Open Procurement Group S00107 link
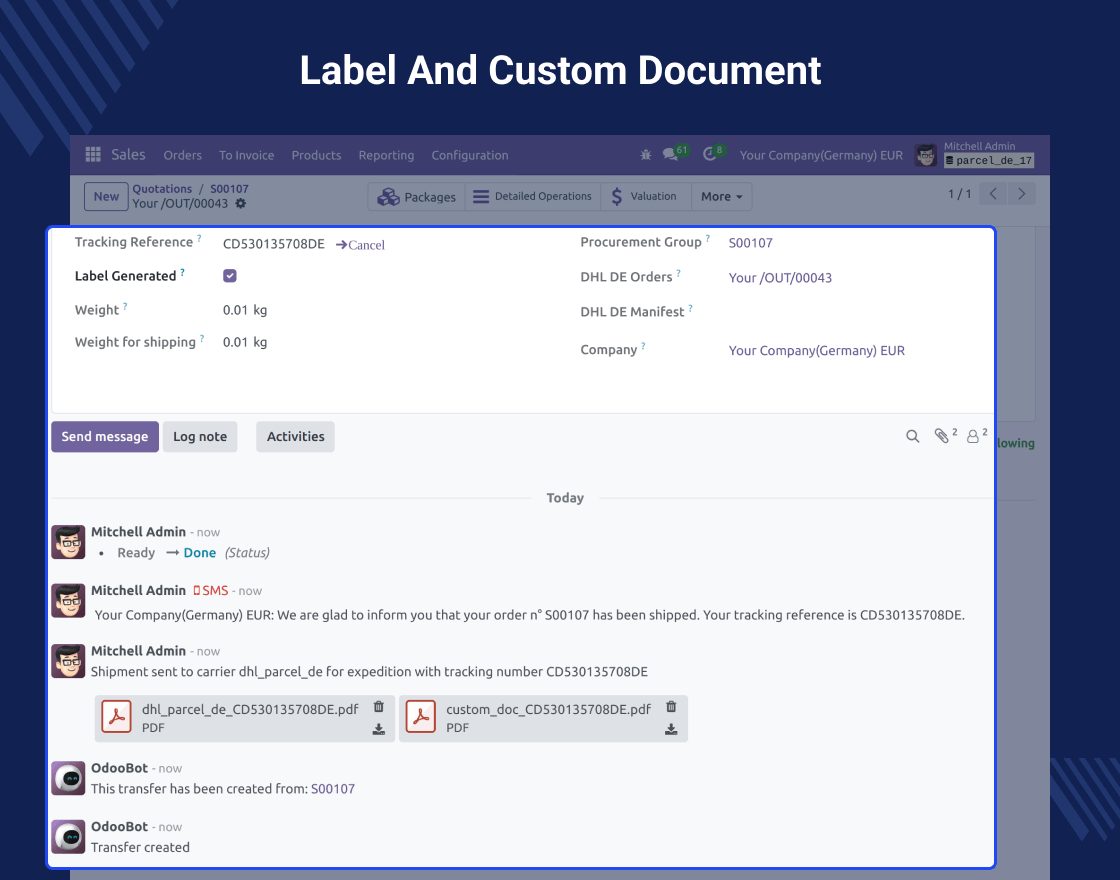Viewport: 1120px width, 880px height. (x=751, y=243)
